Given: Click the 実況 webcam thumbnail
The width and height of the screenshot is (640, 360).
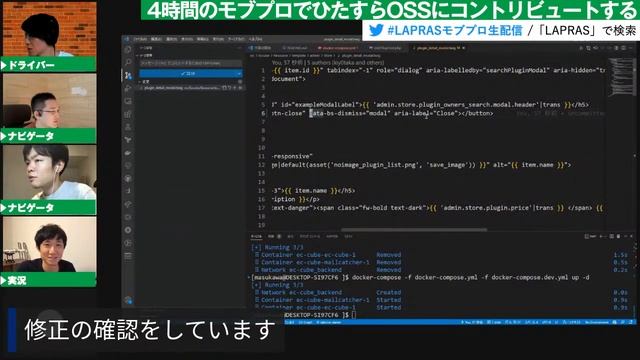Looking at the screenshot, I should 49,244.
